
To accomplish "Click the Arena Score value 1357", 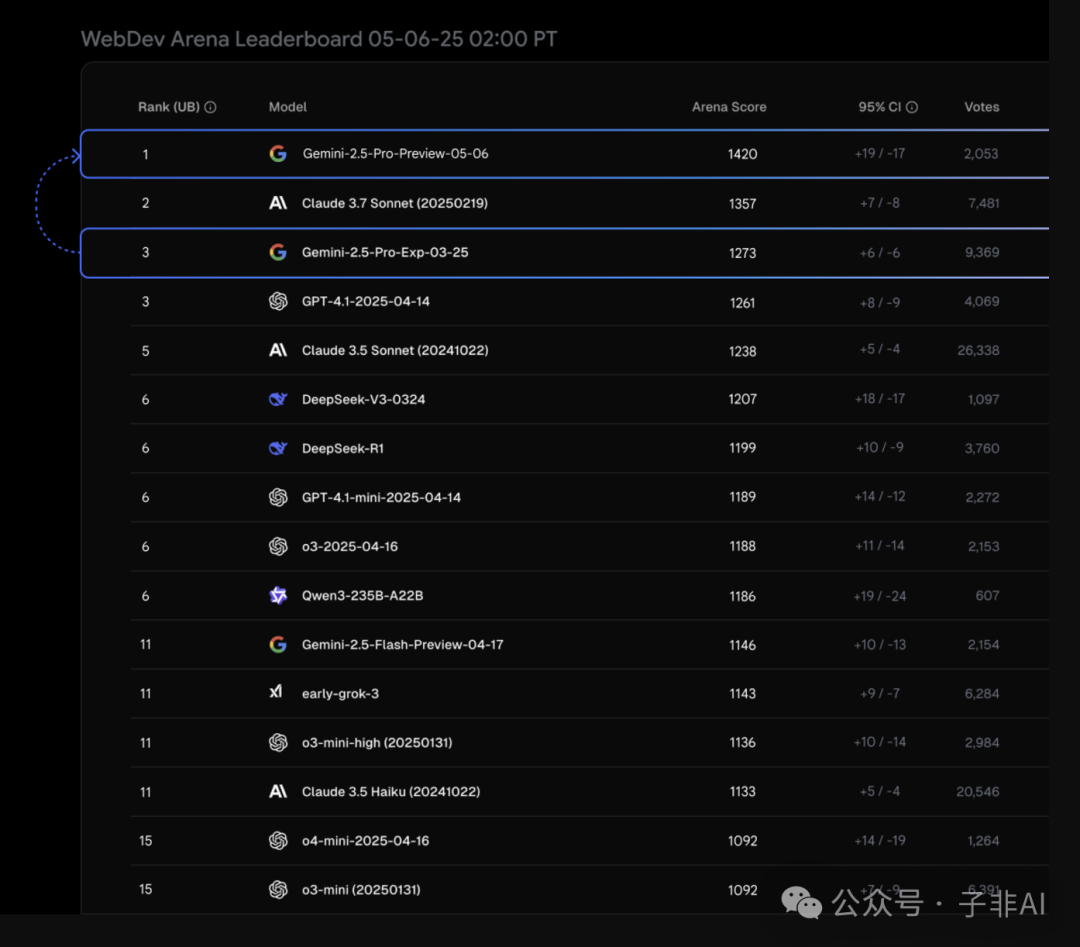I will click(x=742, y=204).
